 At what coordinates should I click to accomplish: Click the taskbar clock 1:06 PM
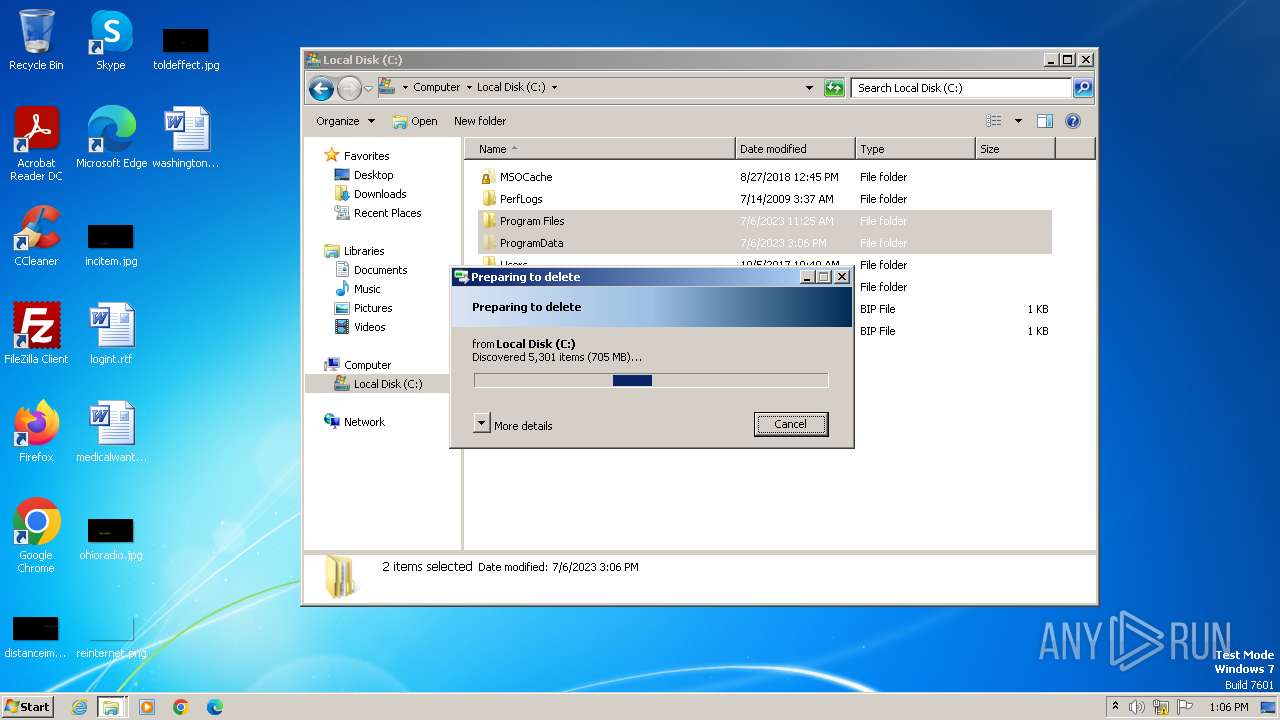(1228, 707)
